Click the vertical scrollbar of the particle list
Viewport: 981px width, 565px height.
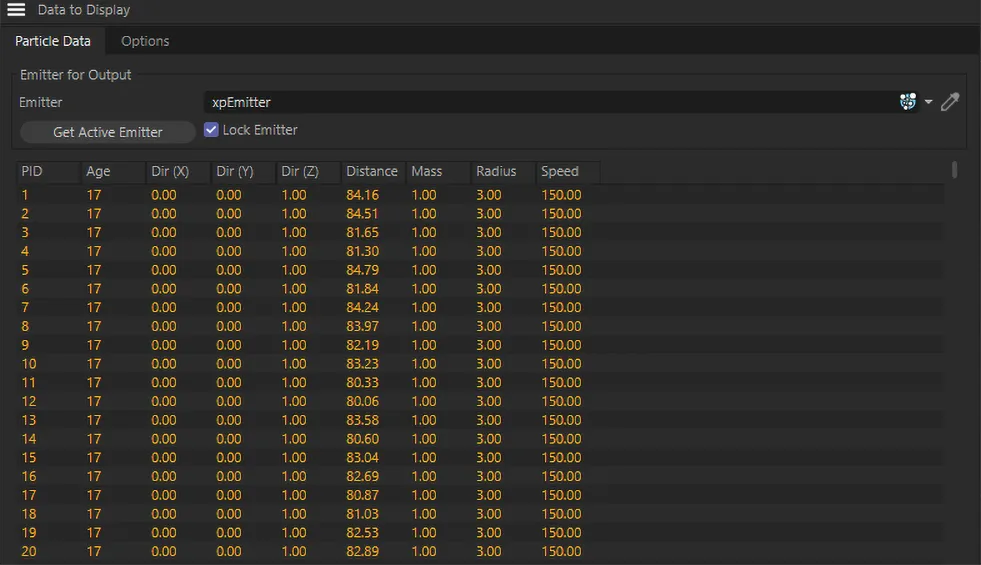(x=955, y=170)
